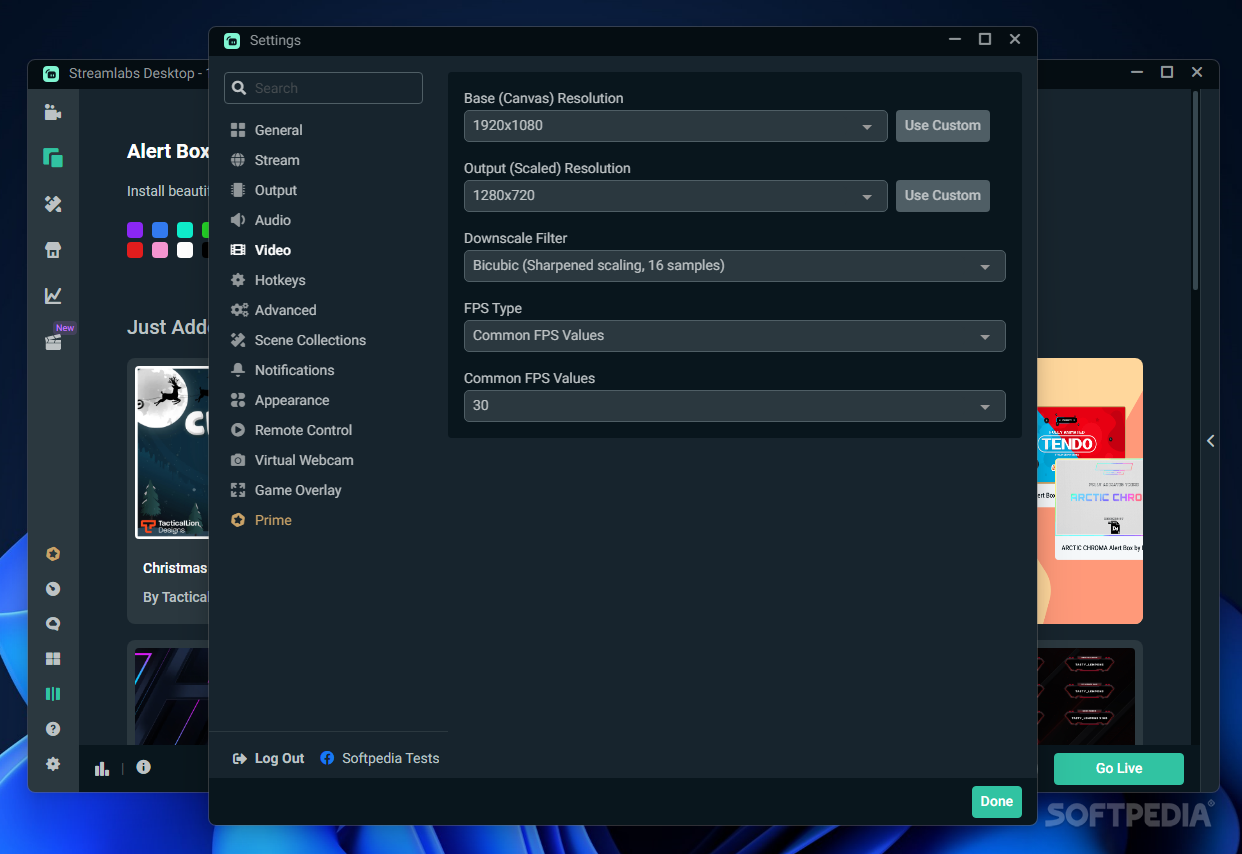Open the Highlighter clapperboard icon marked New
The width and height of the screenshot is (1242, 854).
pyautogui.click(x=53, y=342)
